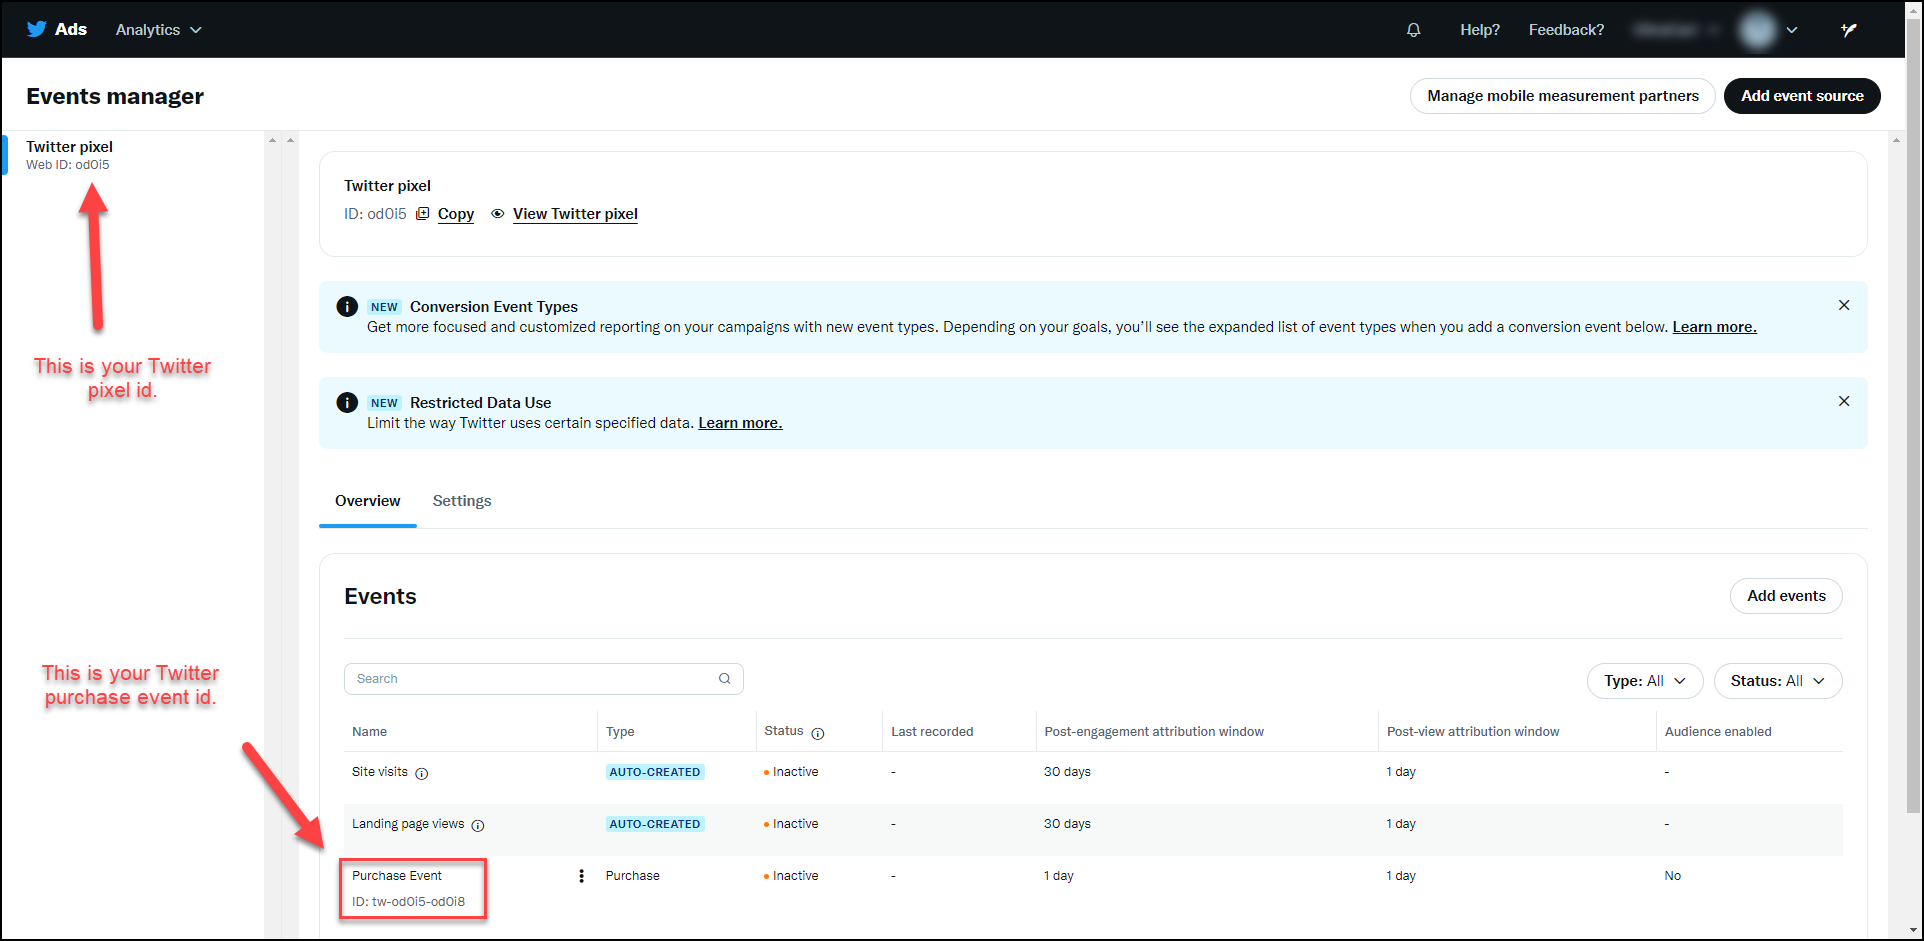The height and width of the screenshot is (941, 1924).
Task: Select the Overview tab
Action: pos(368,501)
